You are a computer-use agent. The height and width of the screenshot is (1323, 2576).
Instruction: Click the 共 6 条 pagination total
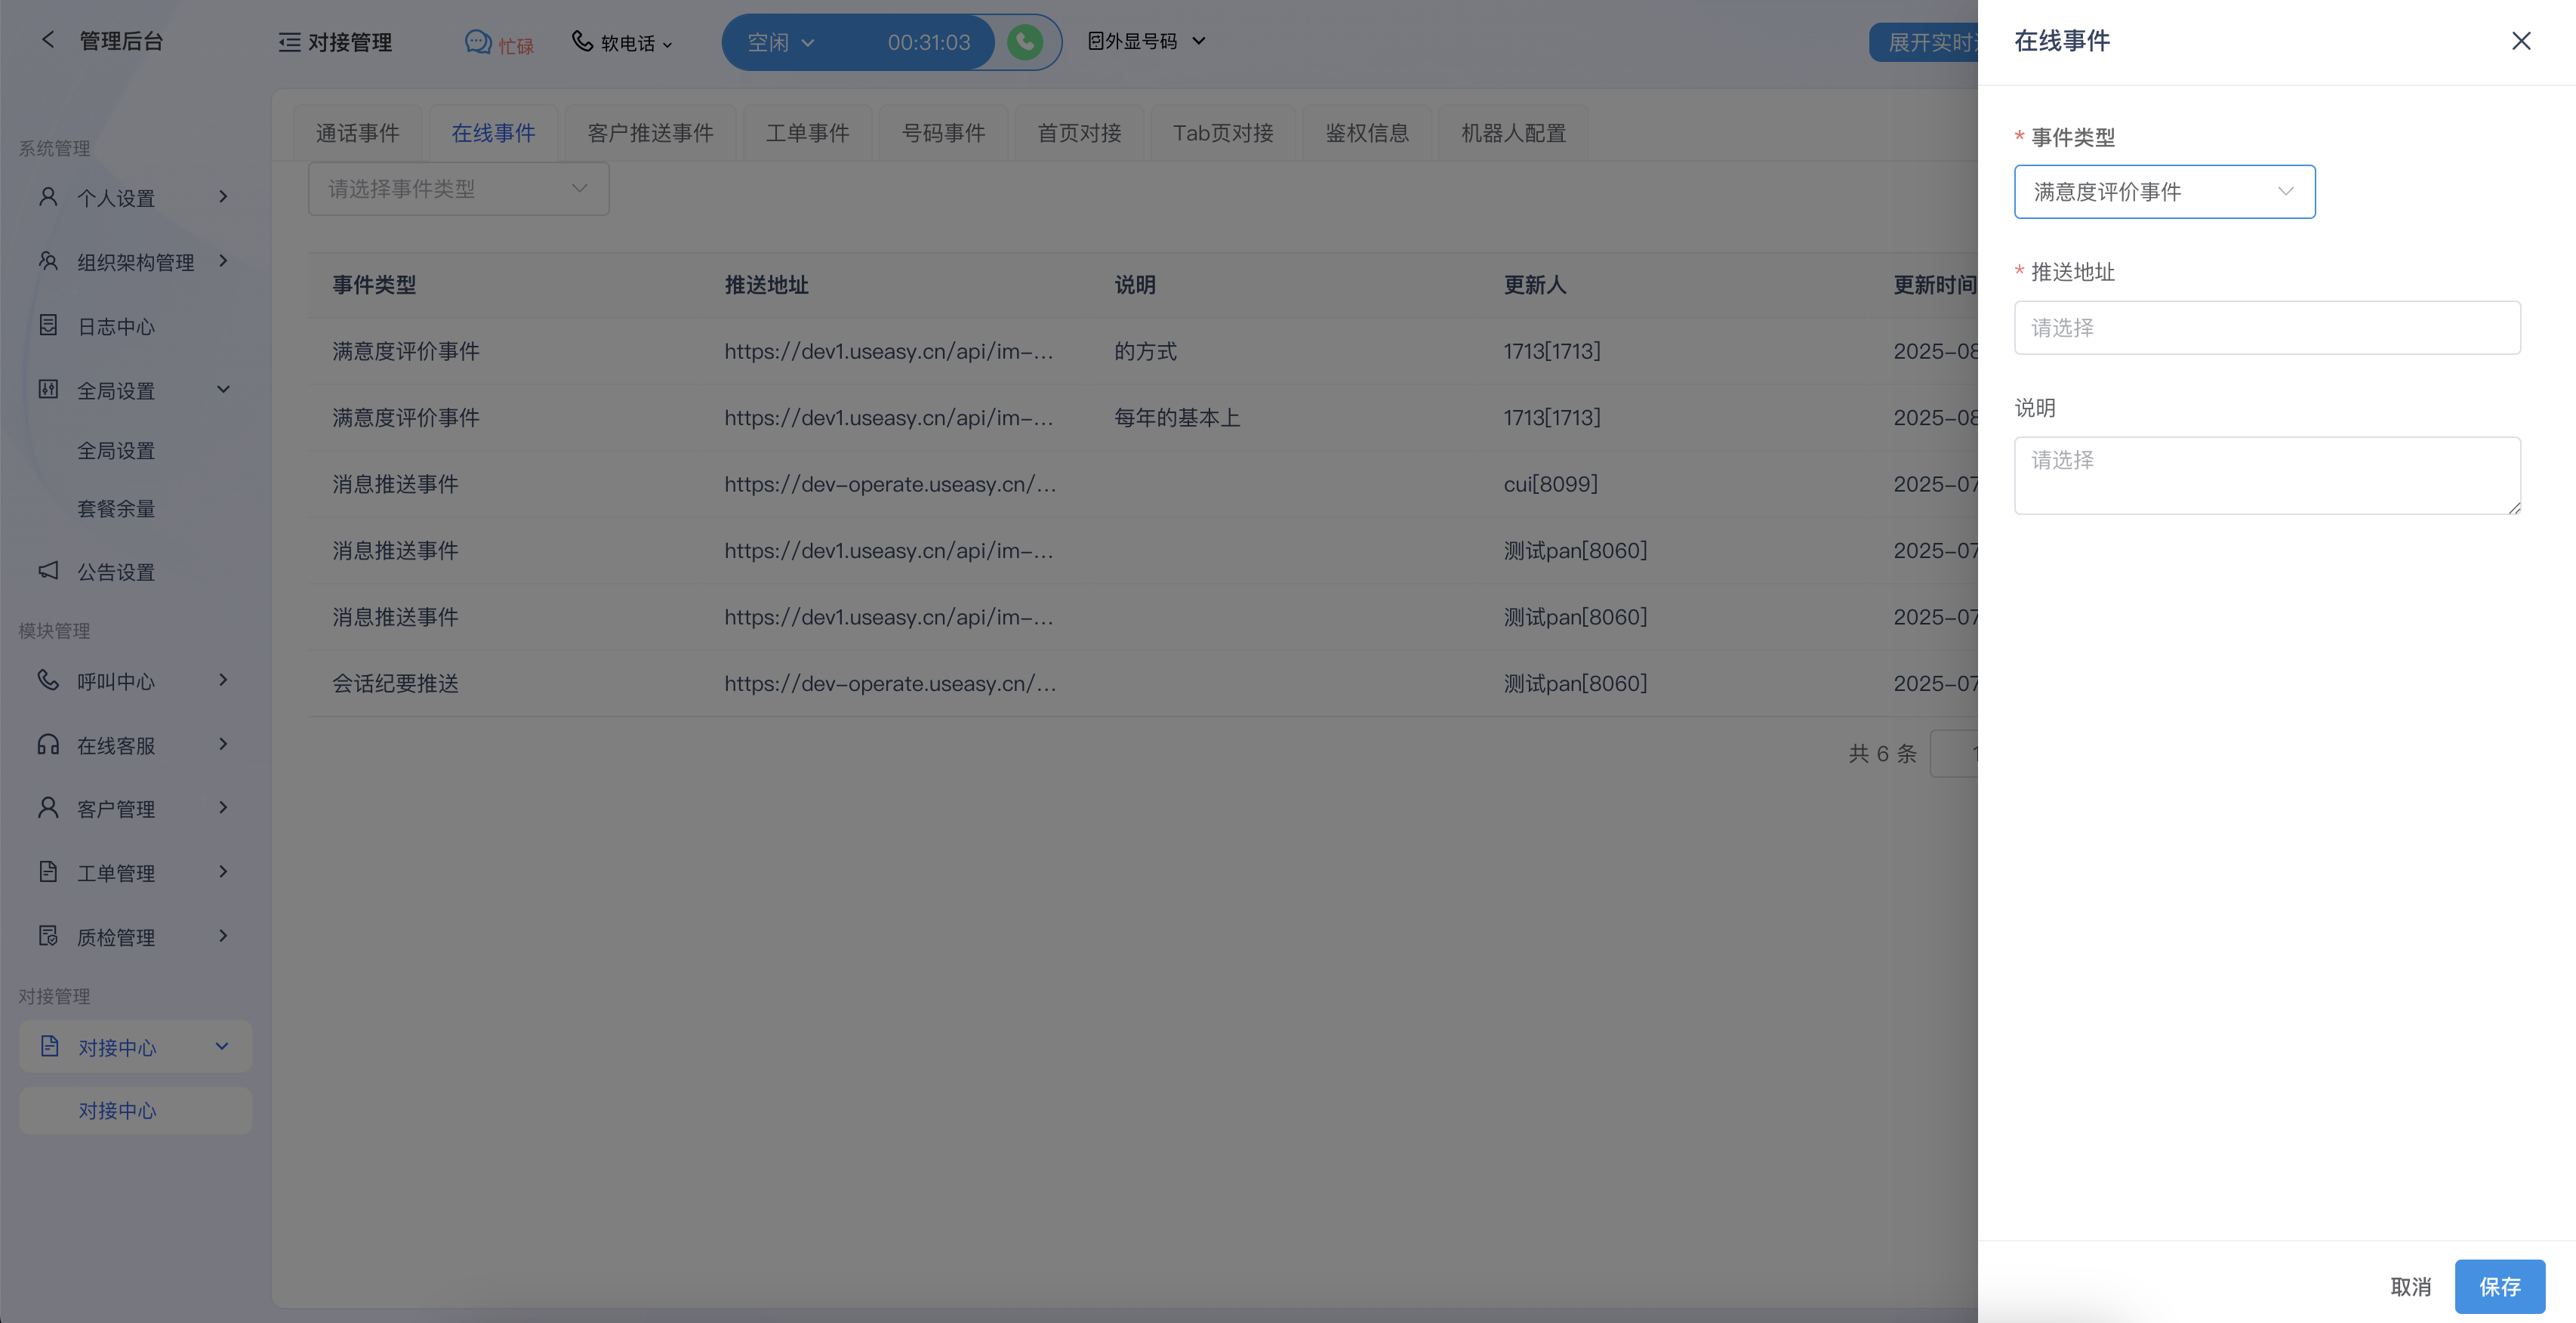pyautogui.click(x=1882, y=753)
